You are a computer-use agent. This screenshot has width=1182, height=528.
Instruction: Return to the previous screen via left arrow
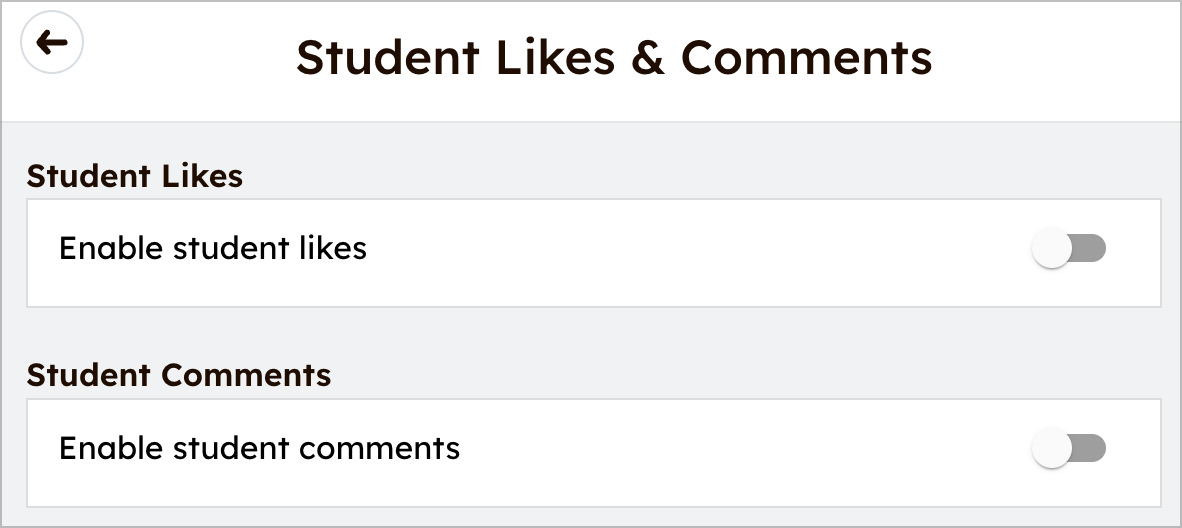pyautogui.click(x=52, y=43)
